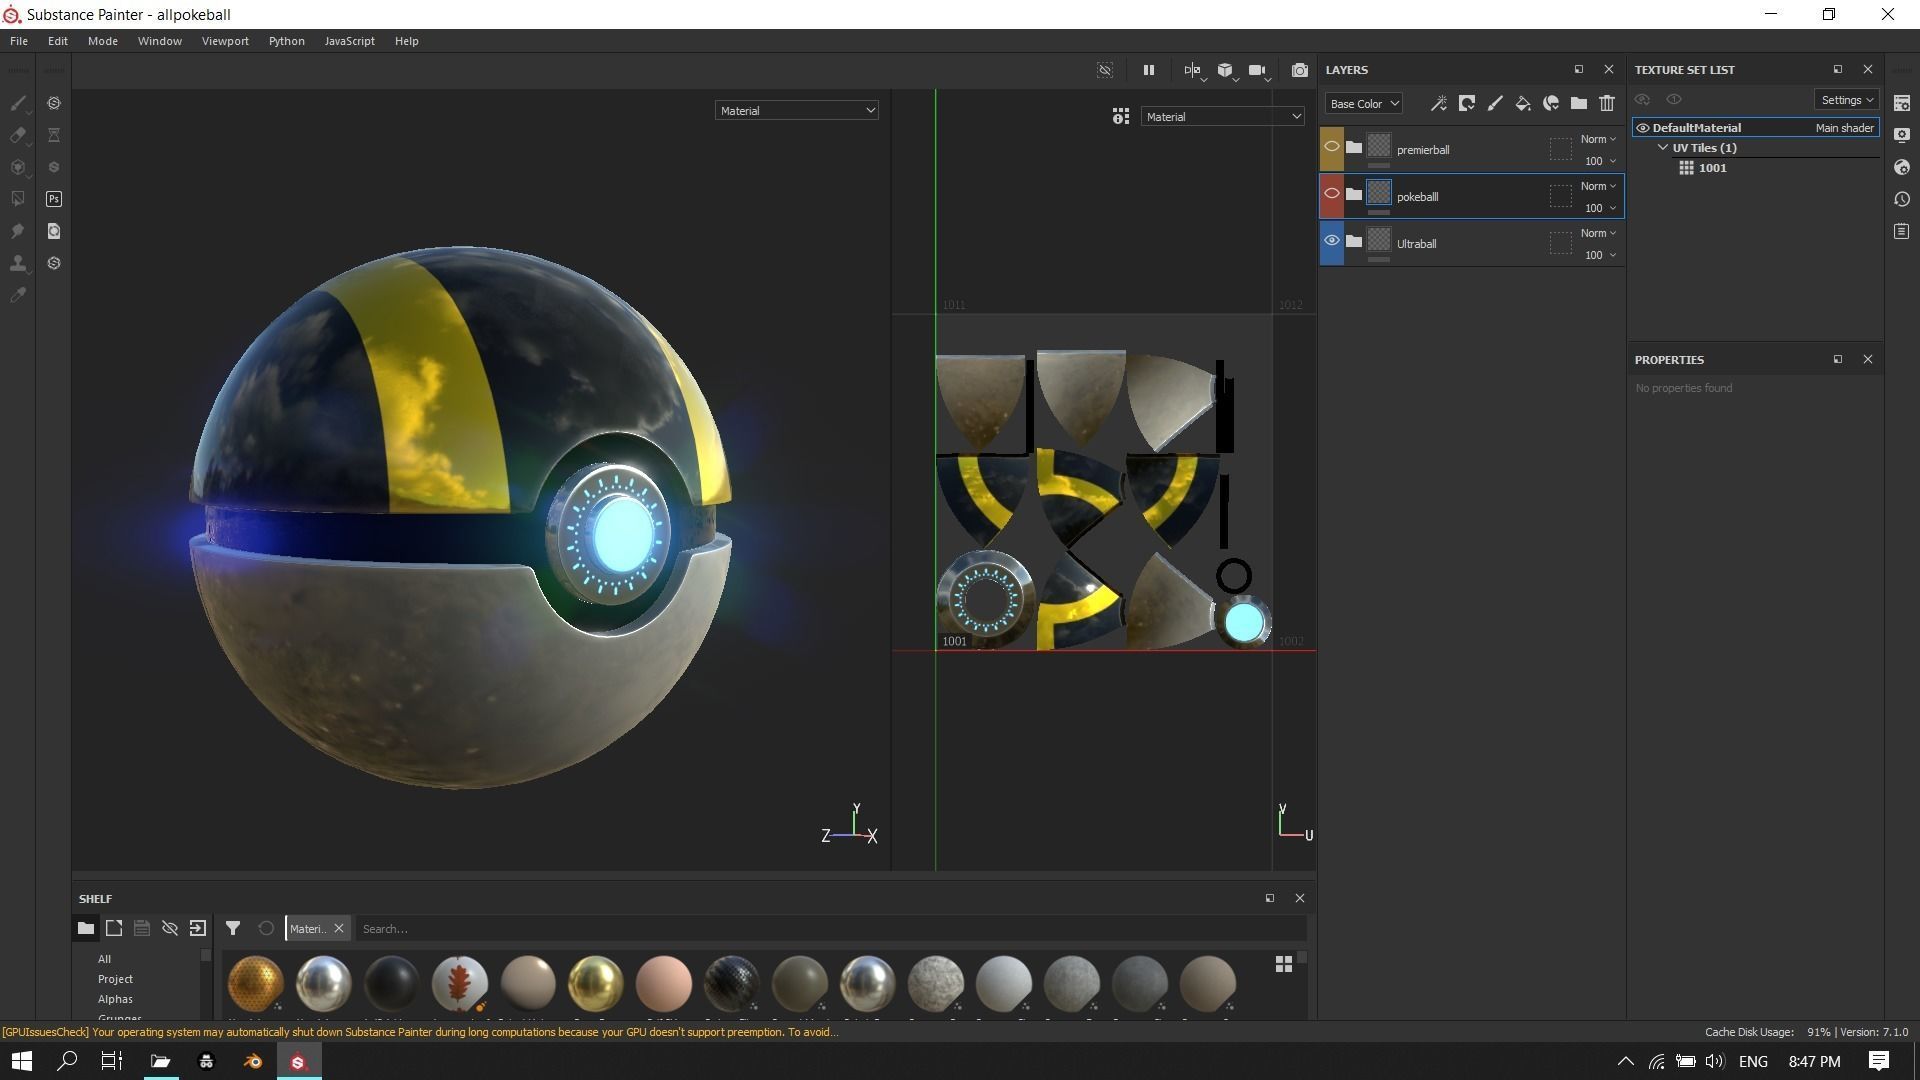
Task: Add an effect with the magic wand icon
Action: click(1438, 103)
